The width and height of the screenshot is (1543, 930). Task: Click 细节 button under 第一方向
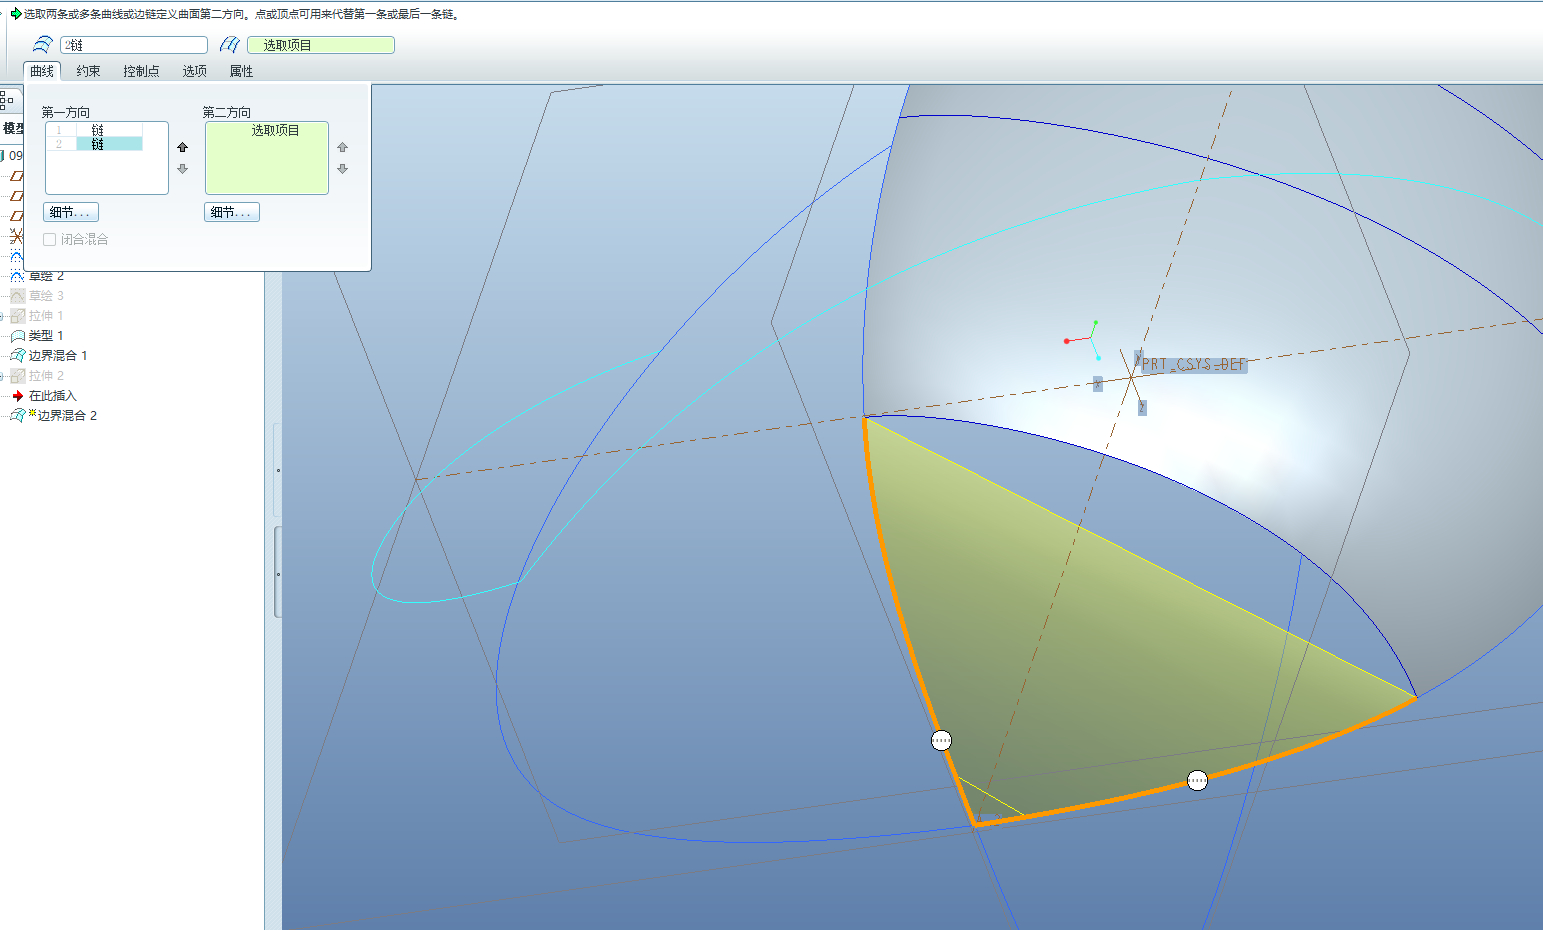tap(71, 212)
